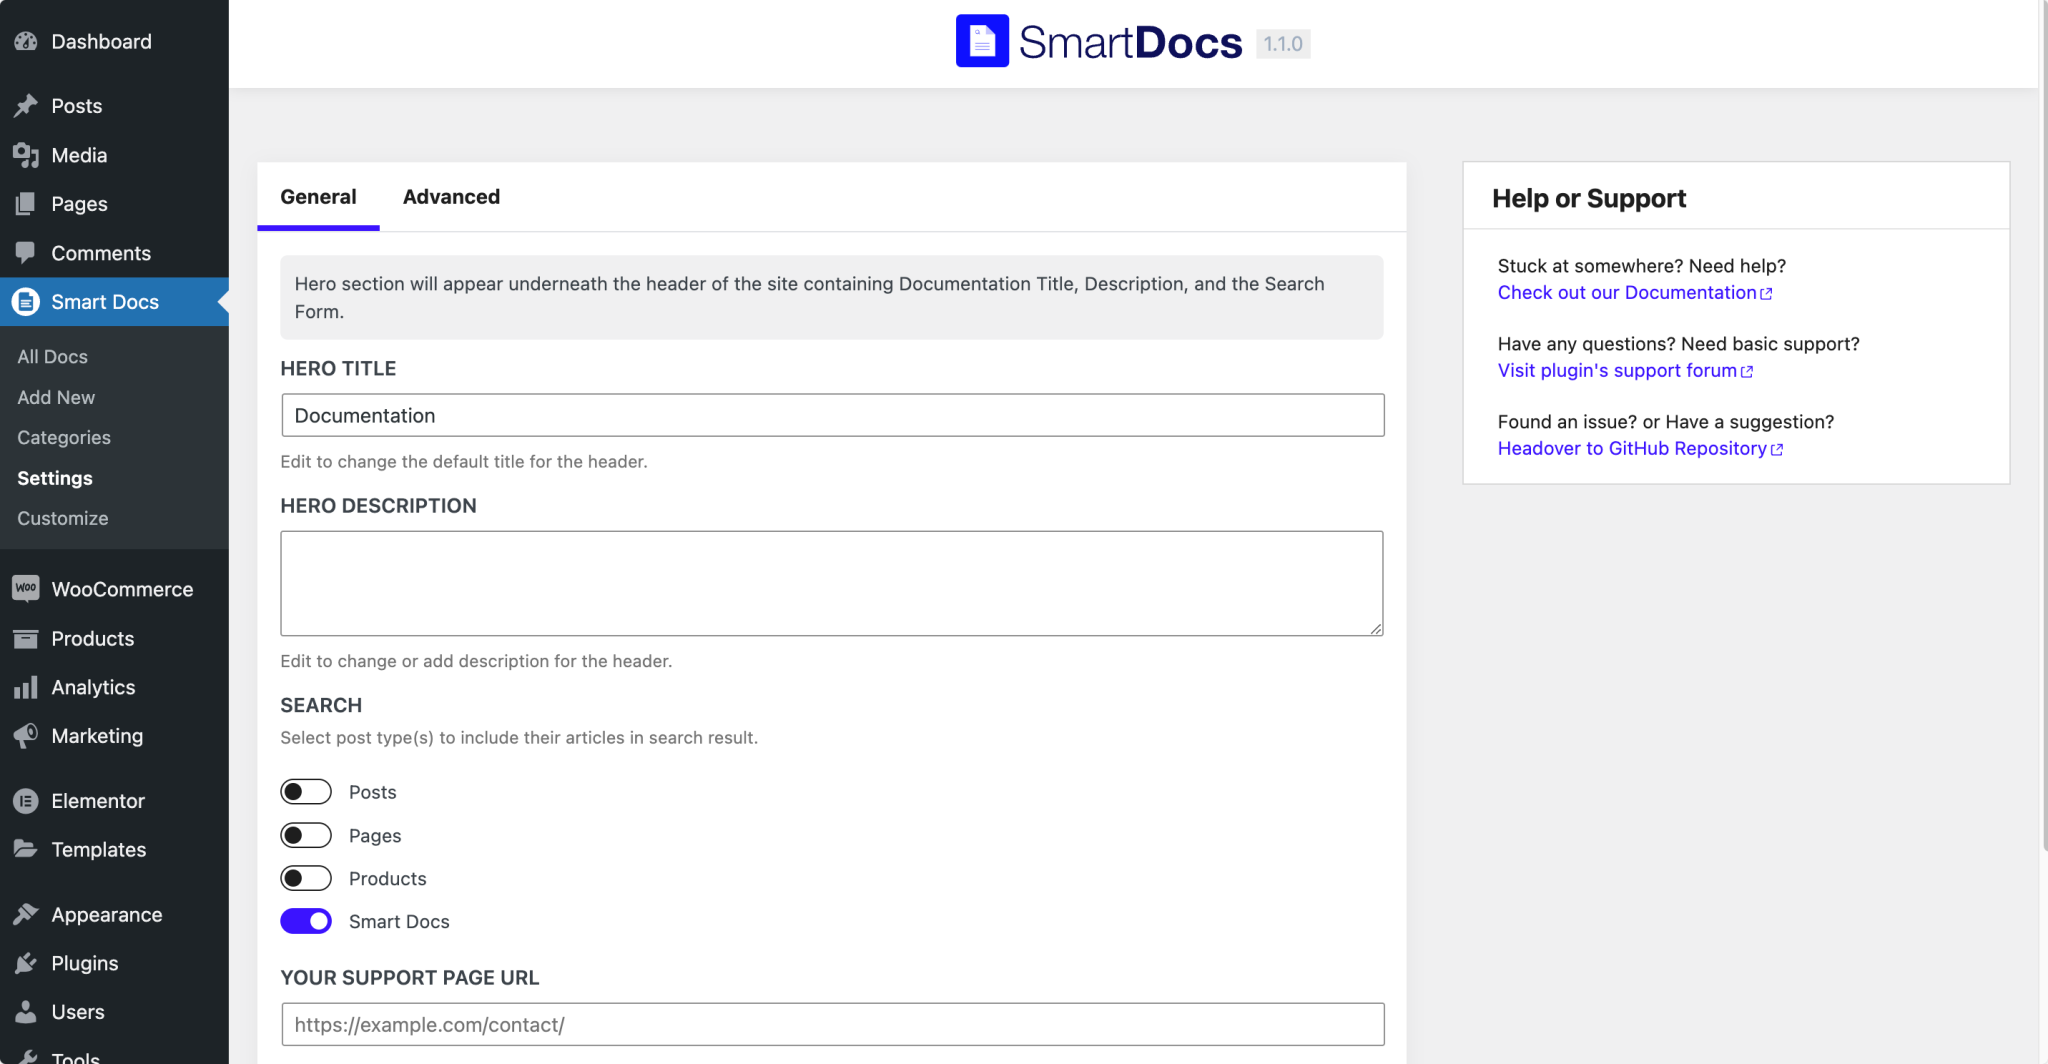The width and height of the screenshot is (2048, 1064).
Task: Click the Plugins plug icon
Action: pyautogui.click(x=26, y=963)
